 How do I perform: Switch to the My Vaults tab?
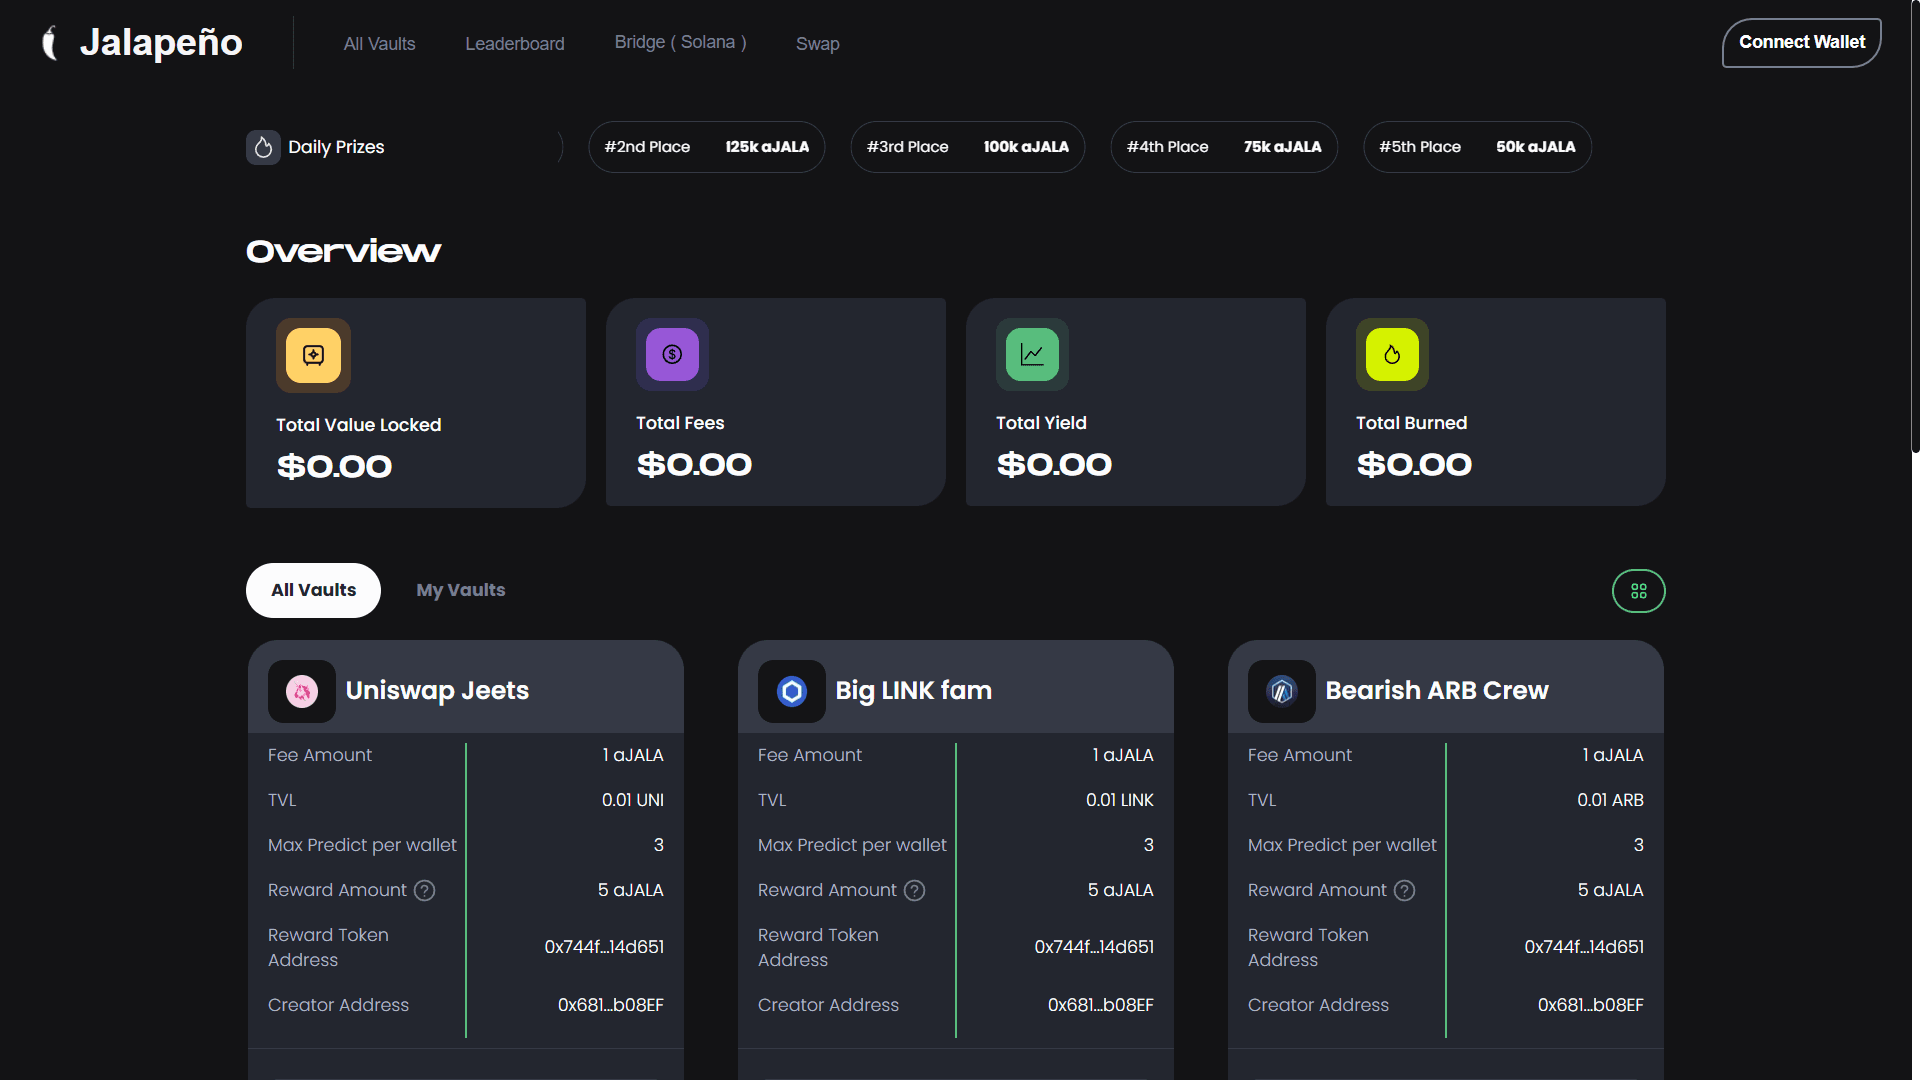tap(461, 590)
